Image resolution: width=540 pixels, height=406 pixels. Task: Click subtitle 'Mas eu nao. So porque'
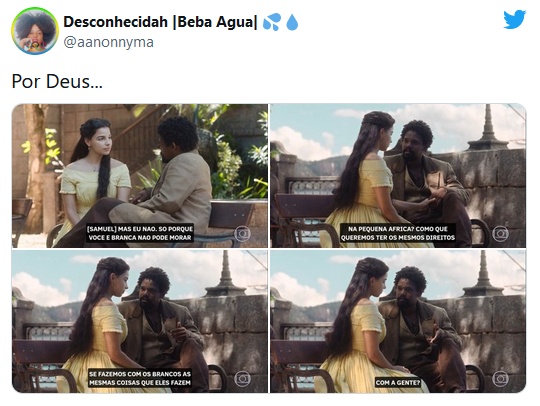140,229
